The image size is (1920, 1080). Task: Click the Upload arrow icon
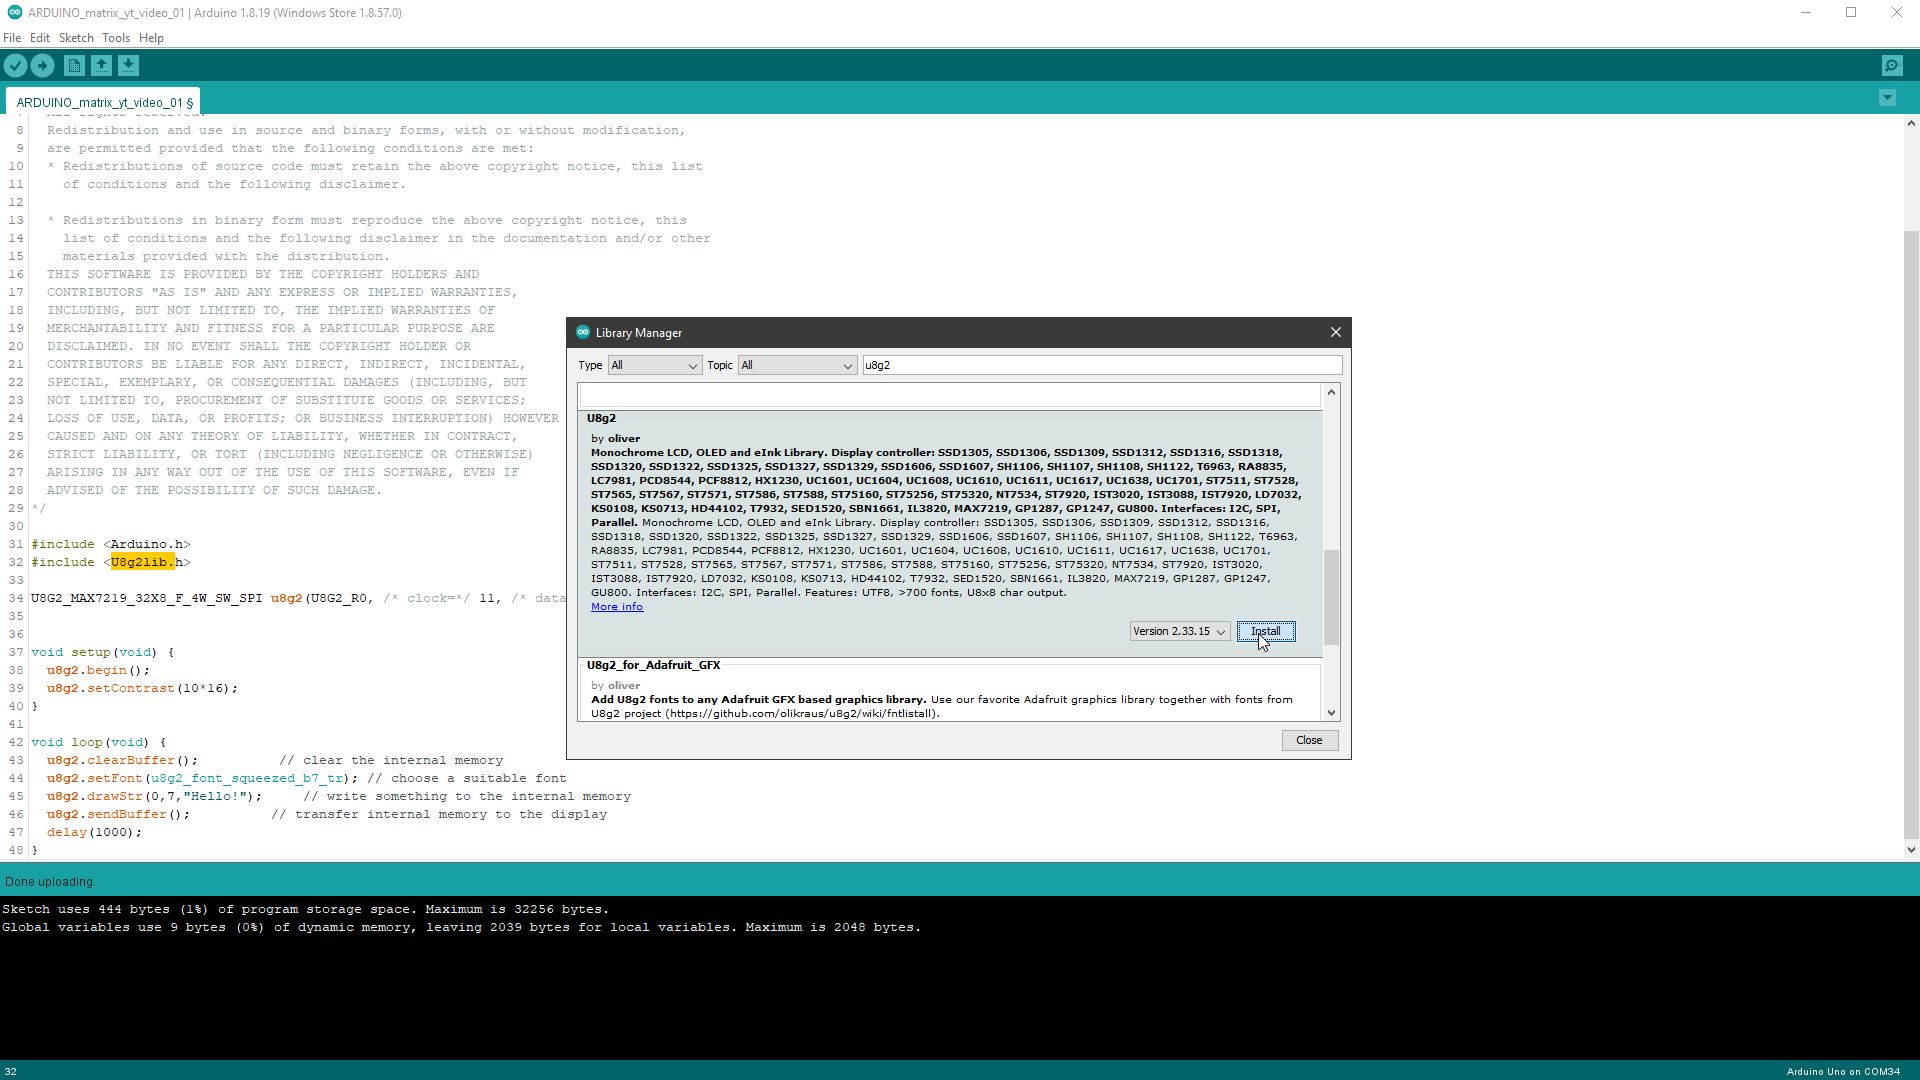(42, 65)
